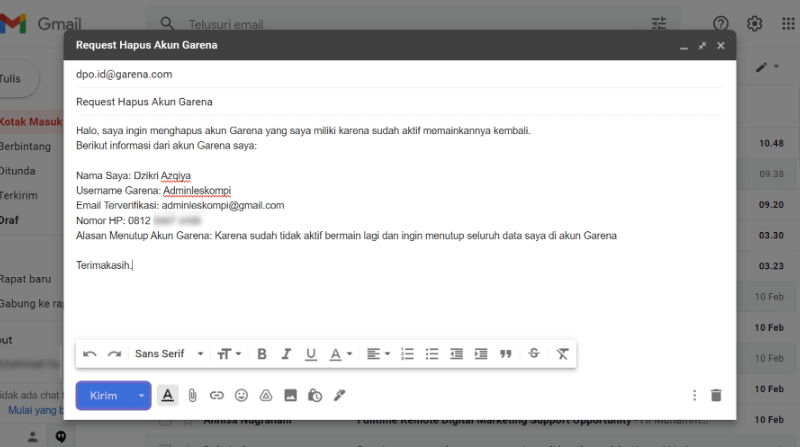The height and width of the screenshot is (447, 800).
Task: Toggle bold formatting
Action: [262, 354]
